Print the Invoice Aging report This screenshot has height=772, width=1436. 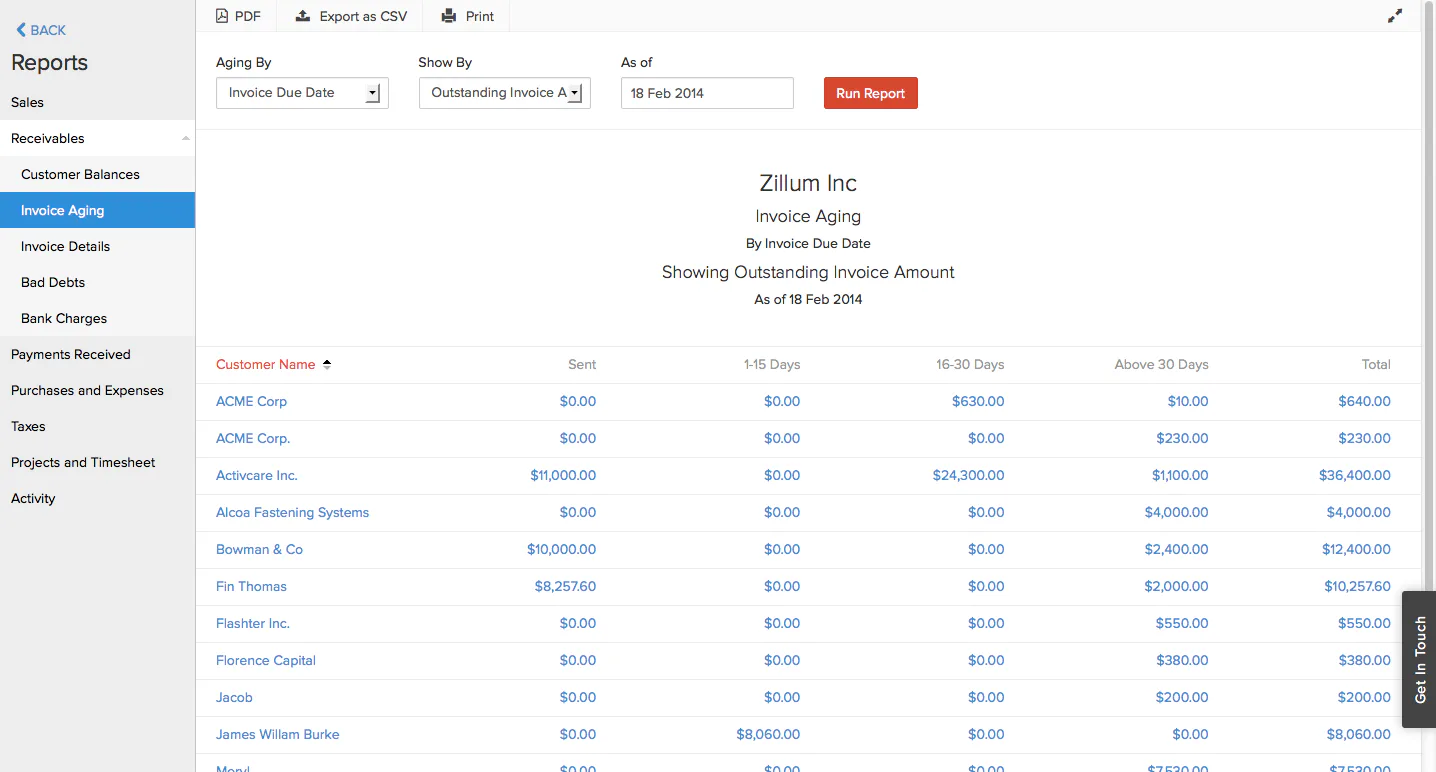click(x=466, y=16)
